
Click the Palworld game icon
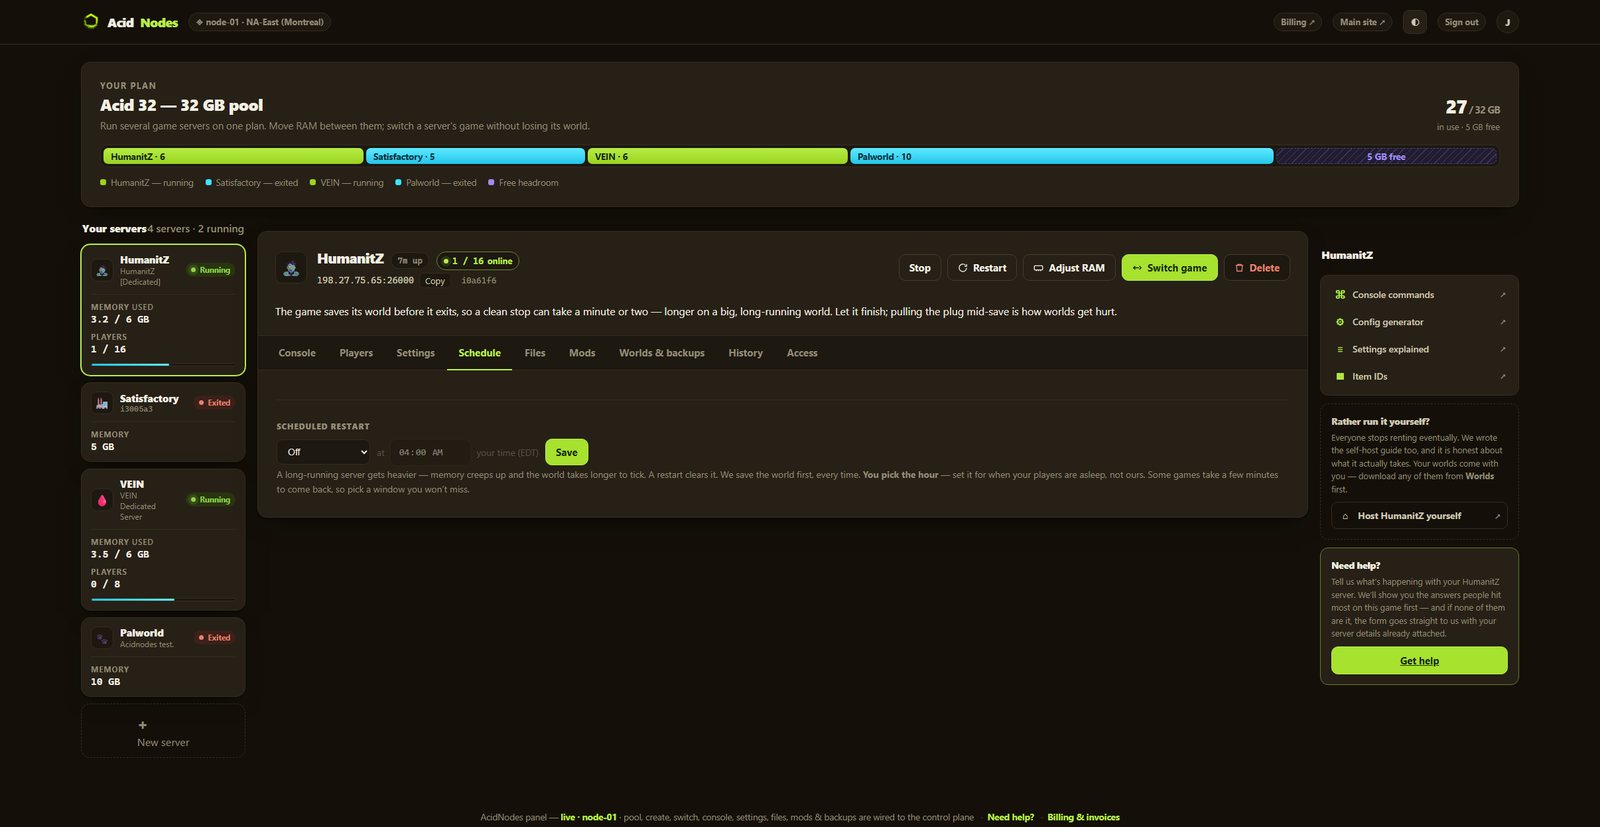102,638
